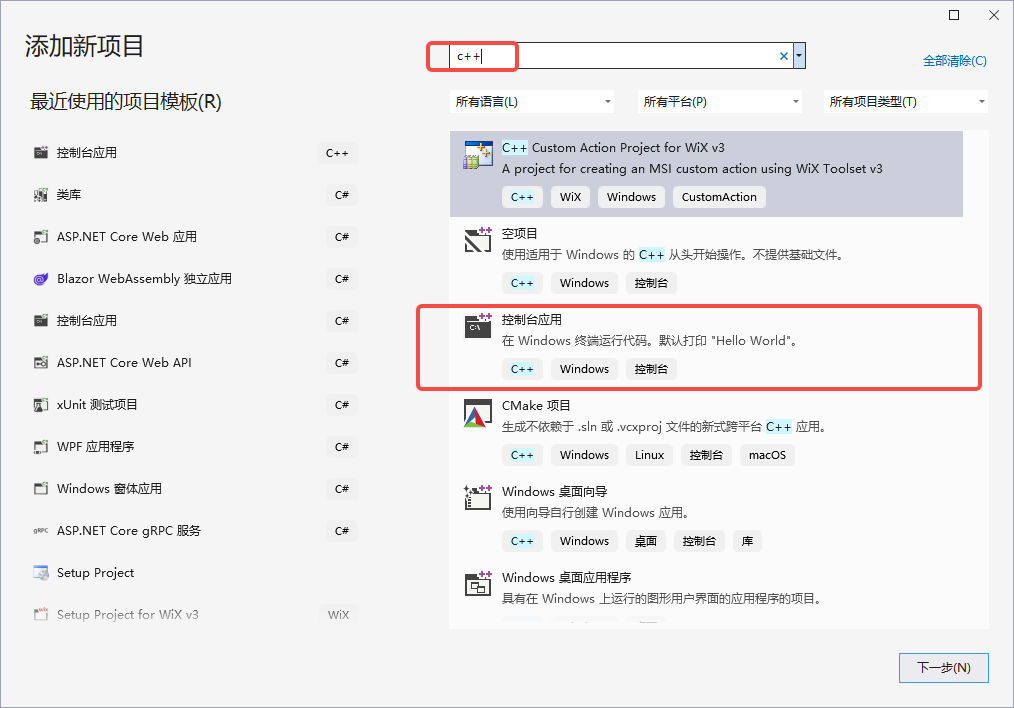Click the Windows 桌面向导 icon
The width and height of the screenshot is (1014, 708).
(x=478, y=498)
